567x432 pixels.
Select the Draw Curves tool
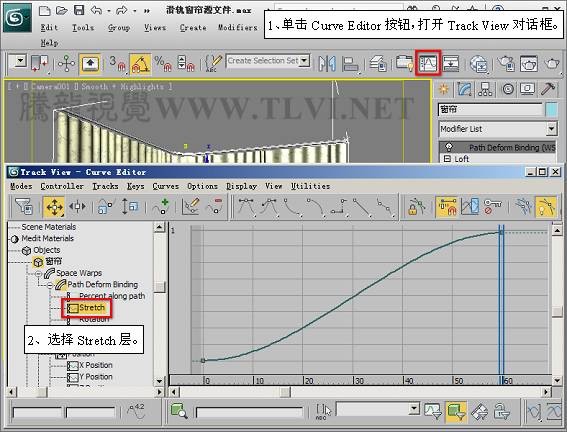point(191,206)
